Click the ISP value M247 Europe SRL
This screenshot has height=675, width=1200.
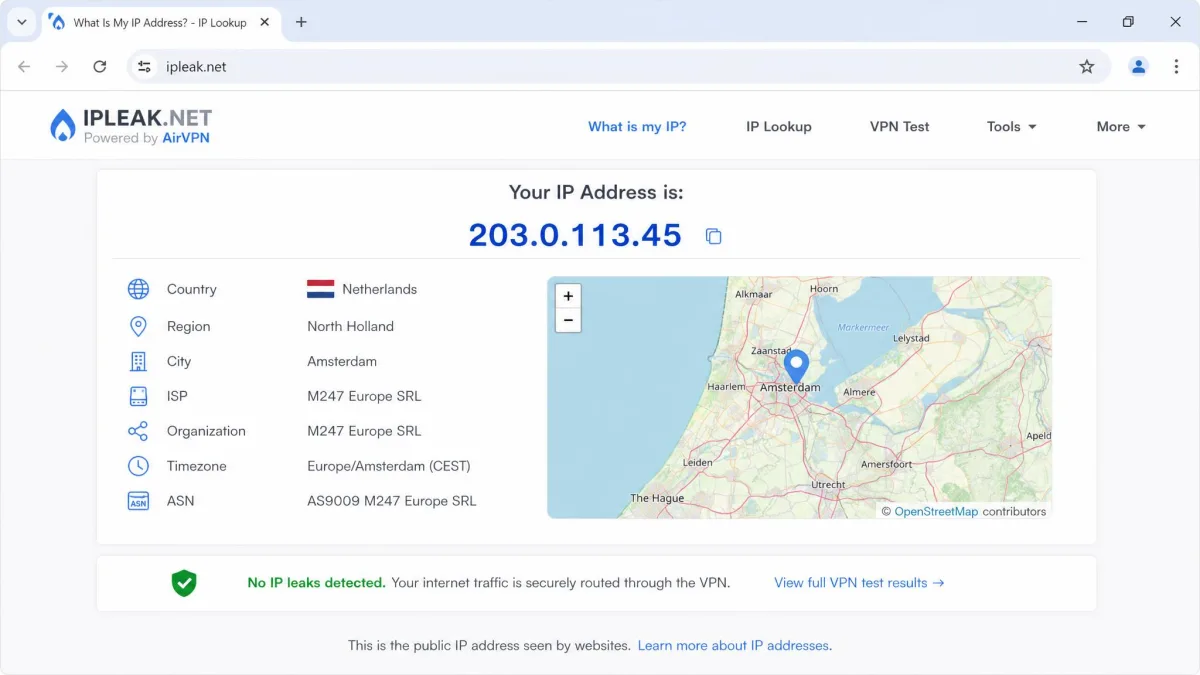tap(364, 396)
